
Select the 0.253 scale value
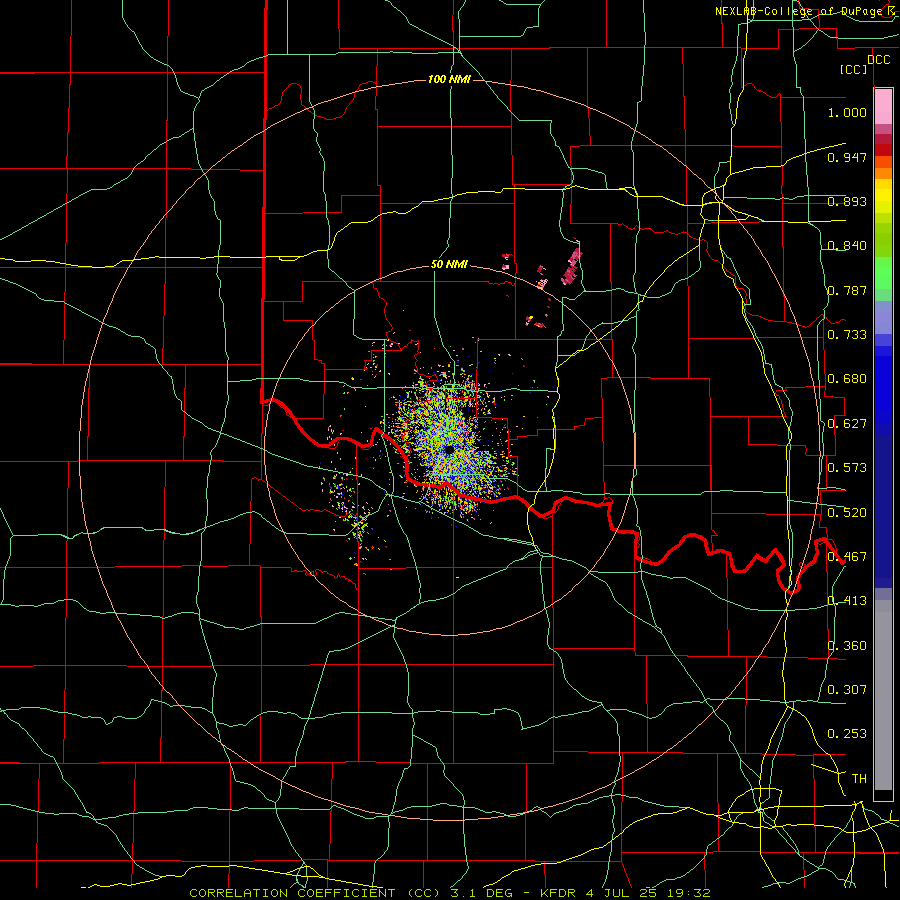click(847, 734)
